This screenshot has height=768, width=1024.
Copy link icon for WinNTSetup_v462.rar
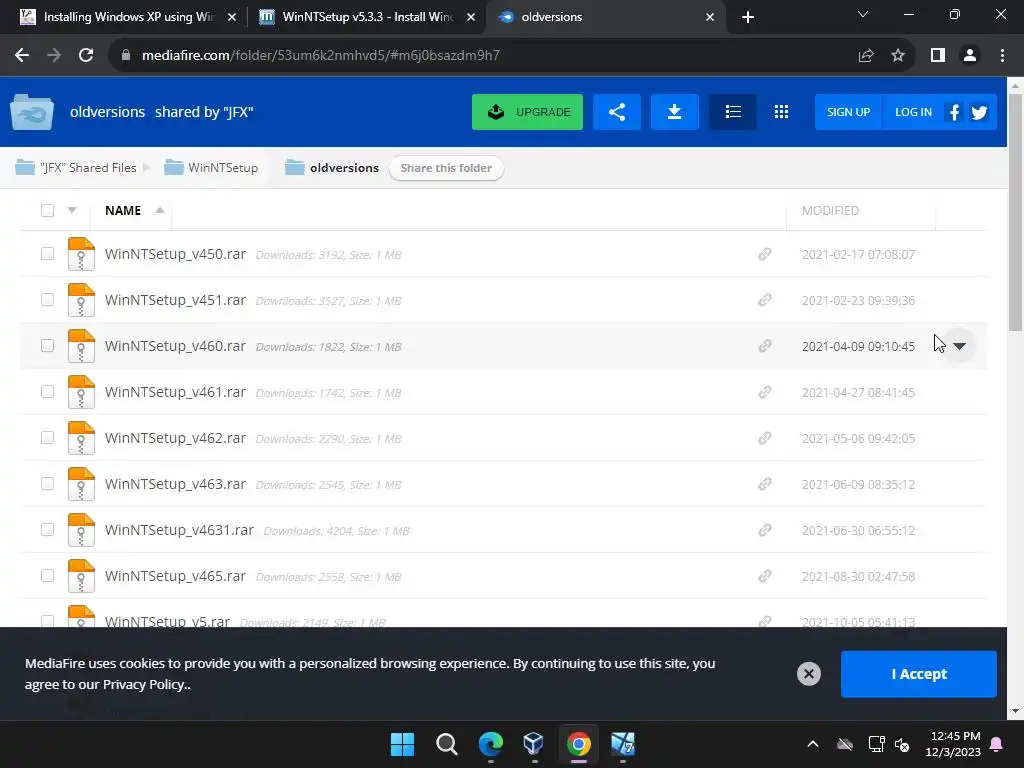click(x=765, y=438)
